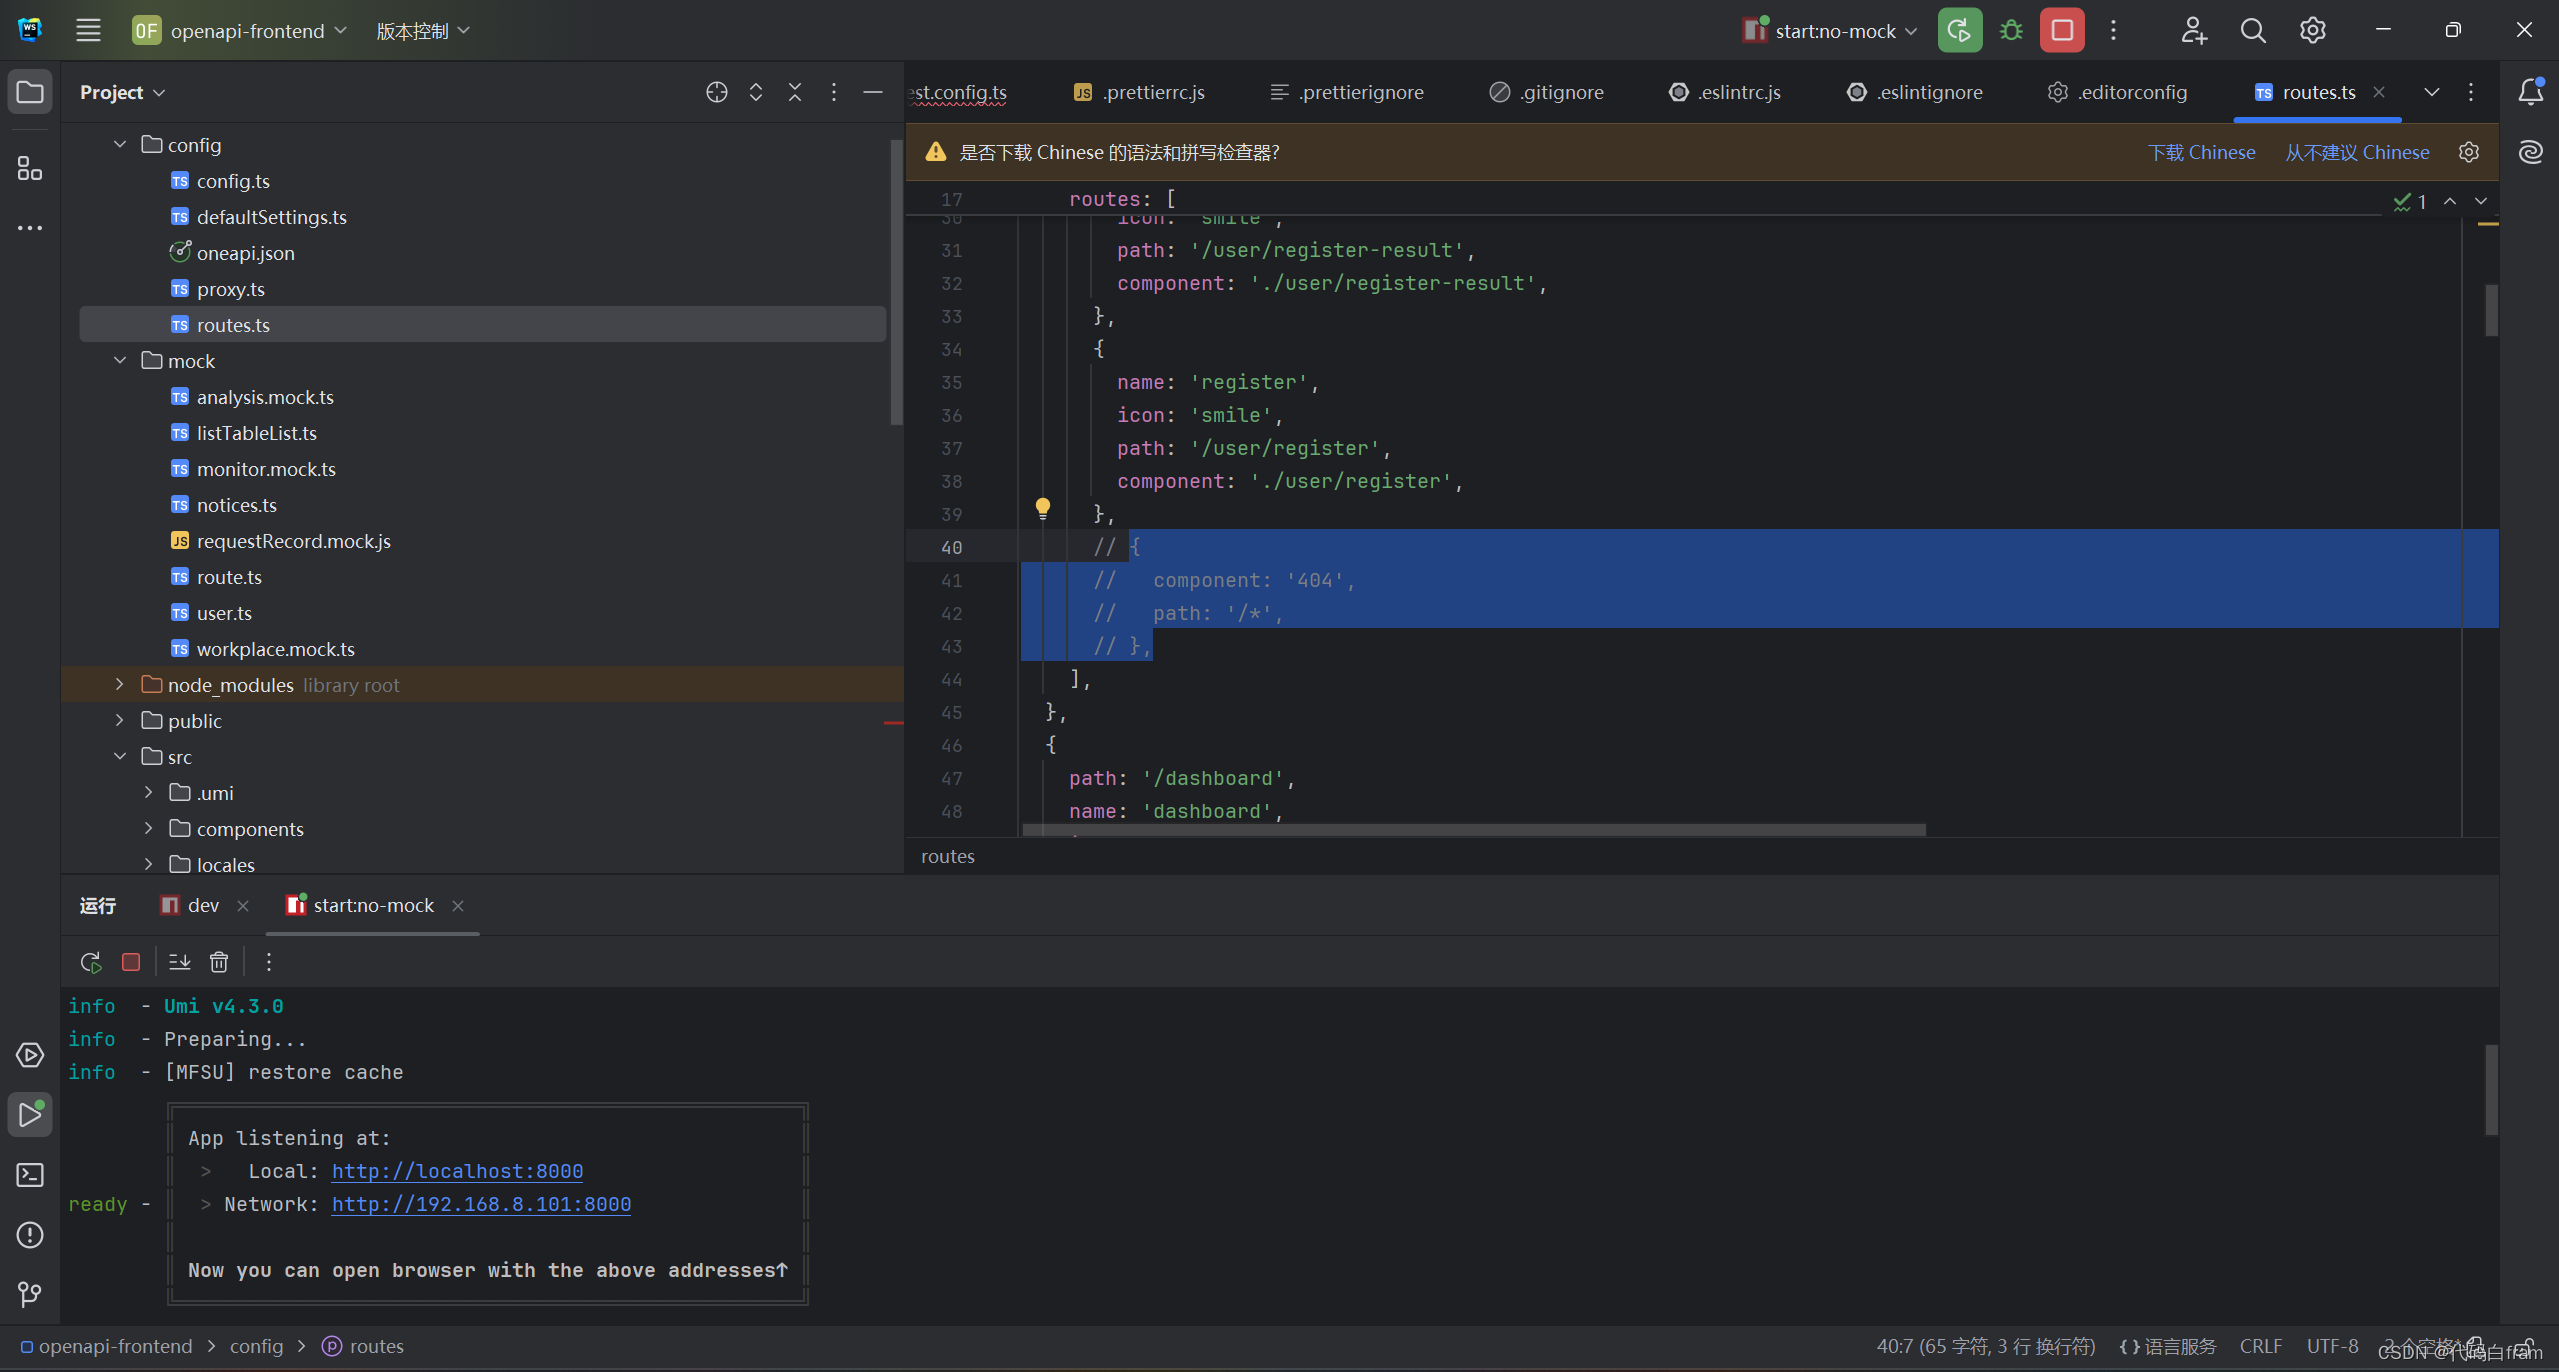This screenshot has height=1372, width=2559.
Task: Clear console output with trash icon
Action: click(x=219, y=962)
